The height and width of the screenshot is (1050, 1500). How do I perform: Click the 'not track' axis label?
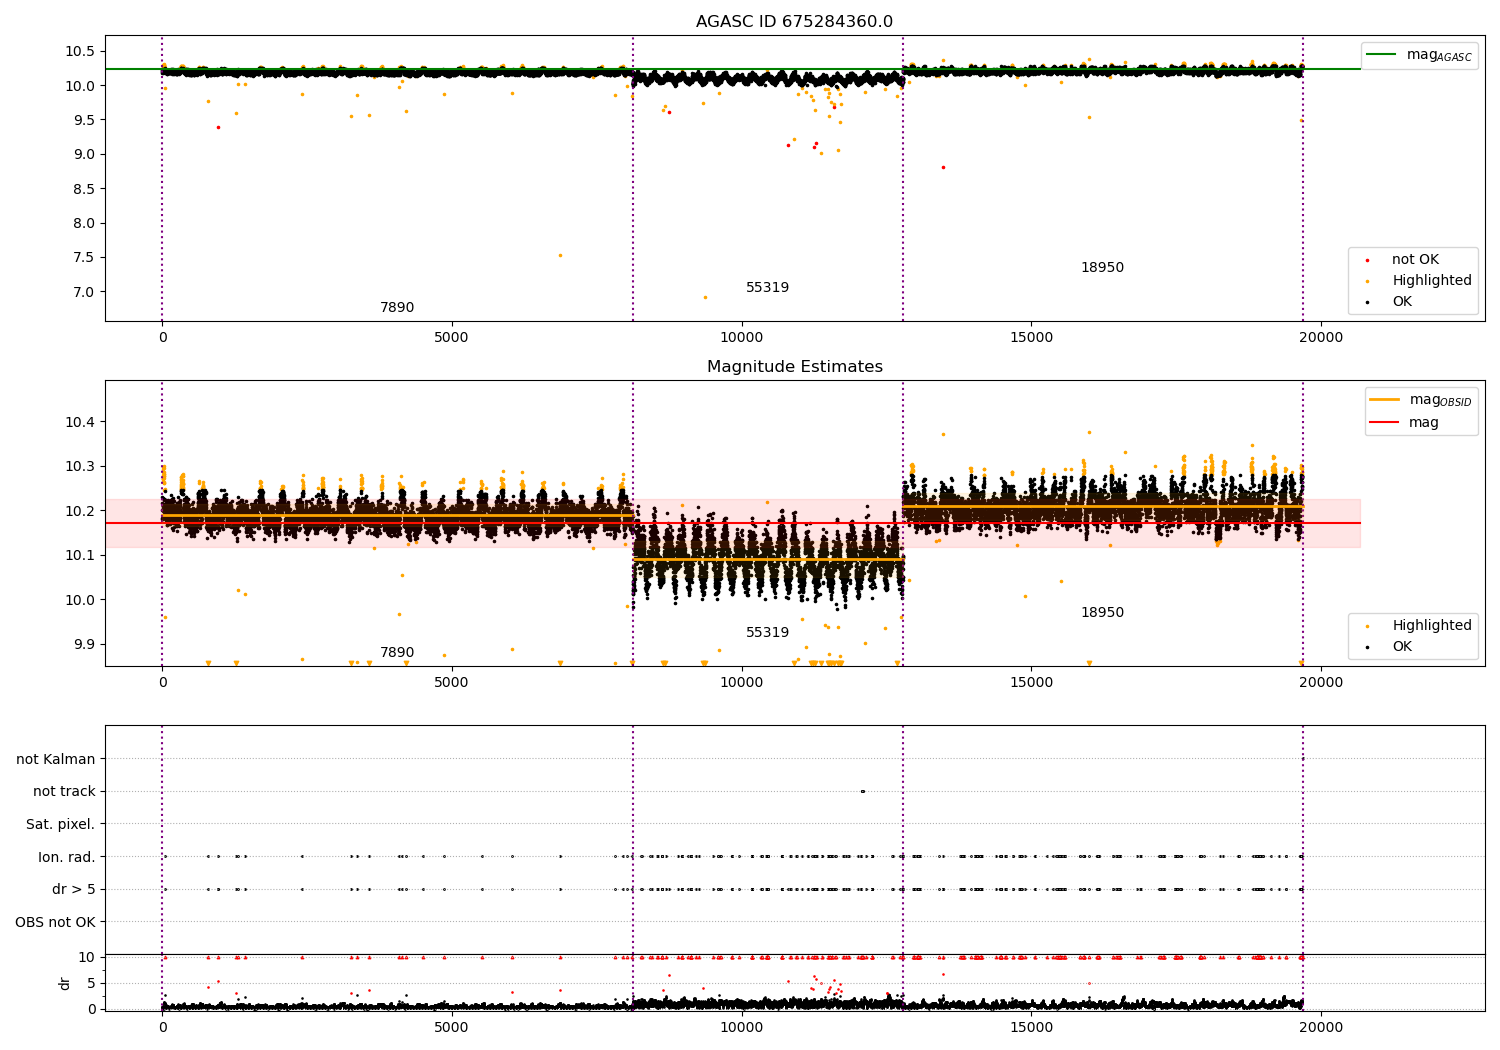tap(64, 792)
